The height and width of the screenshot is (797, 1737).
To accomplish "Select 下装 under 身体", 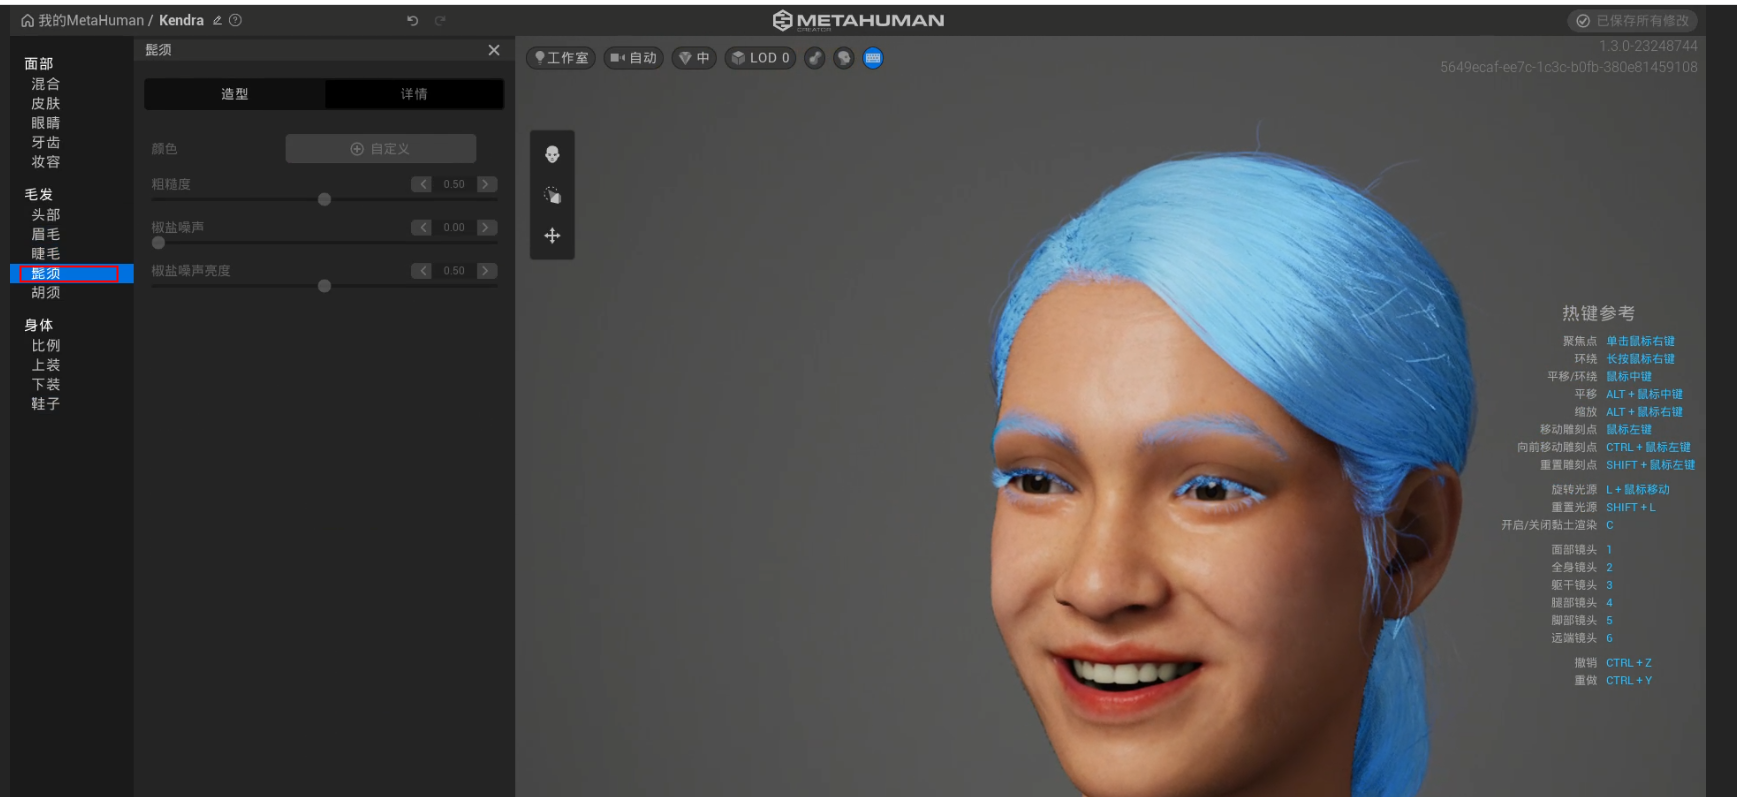I will pyautogui.click(x=46, y=384).
